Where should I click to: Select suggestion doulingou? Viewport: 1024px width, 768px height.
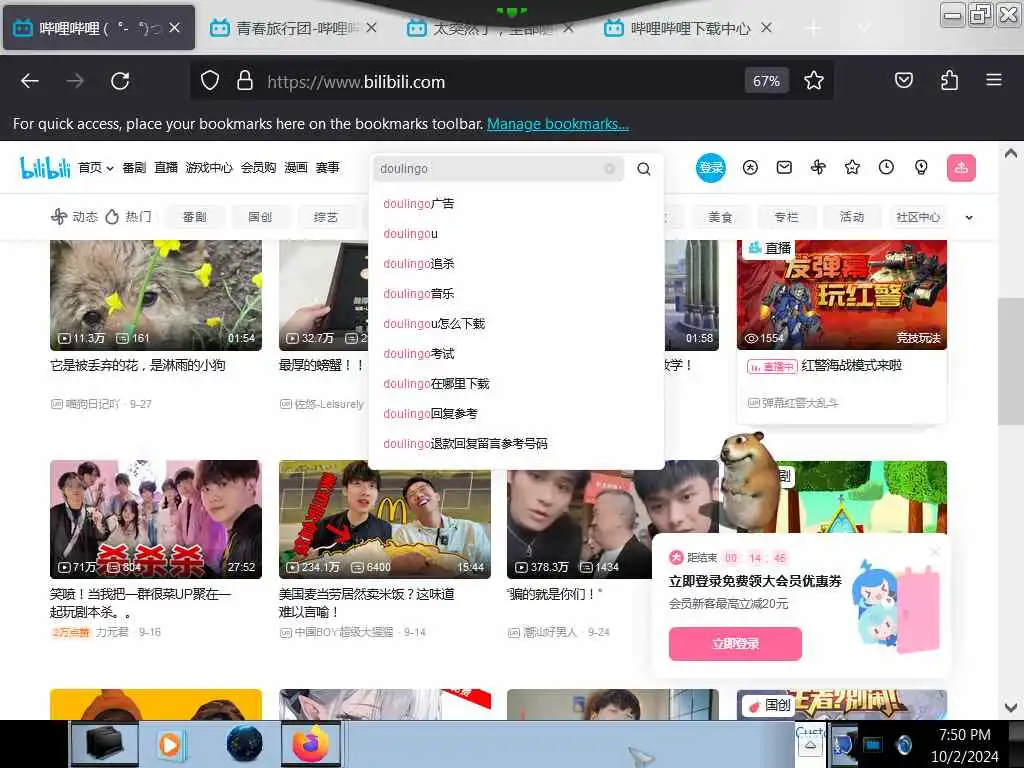tap(410, 234)
